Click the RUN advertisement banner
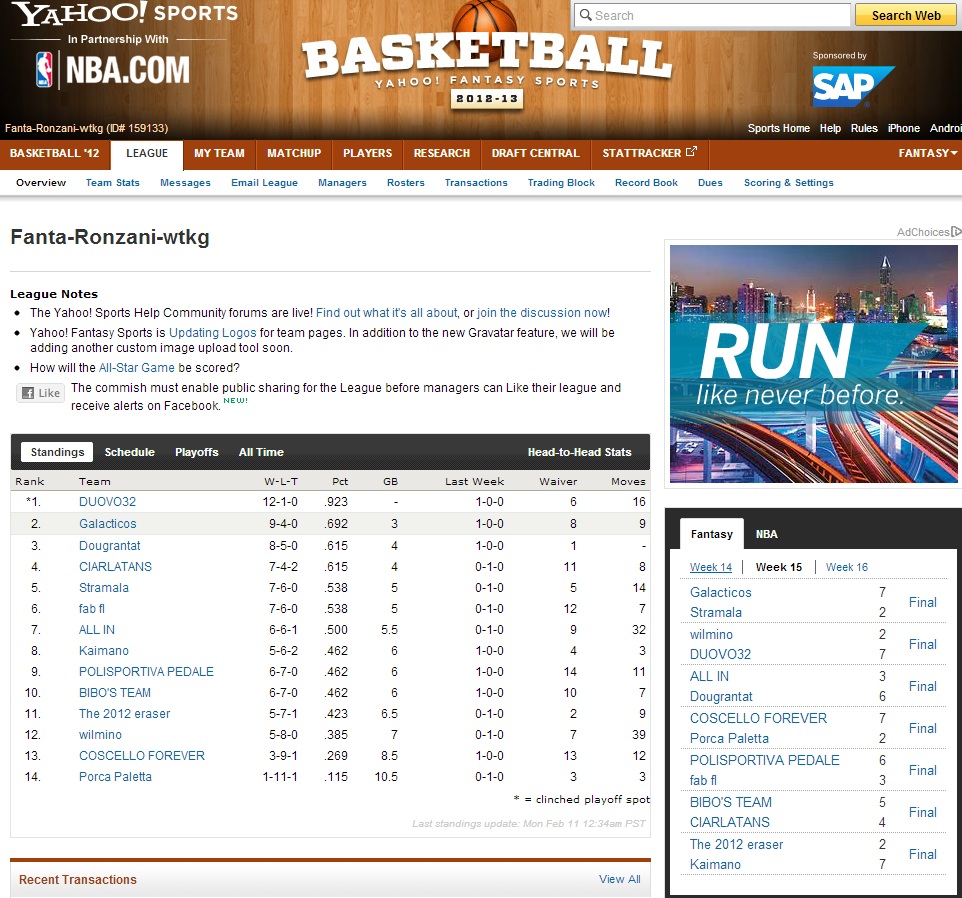Screen dimensions: 962x898 pos(812,365)
